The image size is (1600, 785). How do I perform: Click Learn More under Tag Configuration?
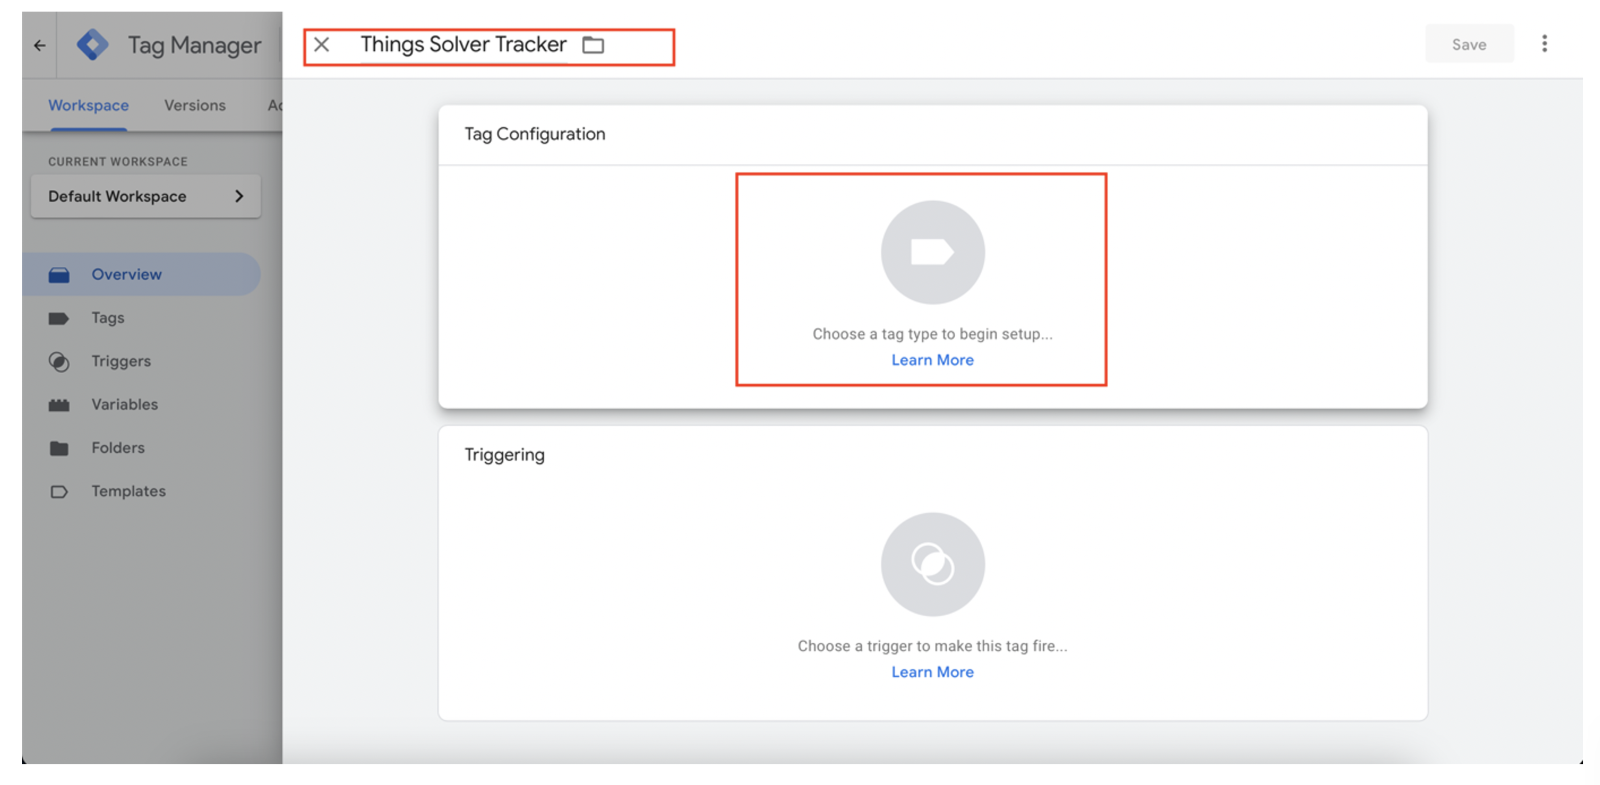click(x=933, y=360)
